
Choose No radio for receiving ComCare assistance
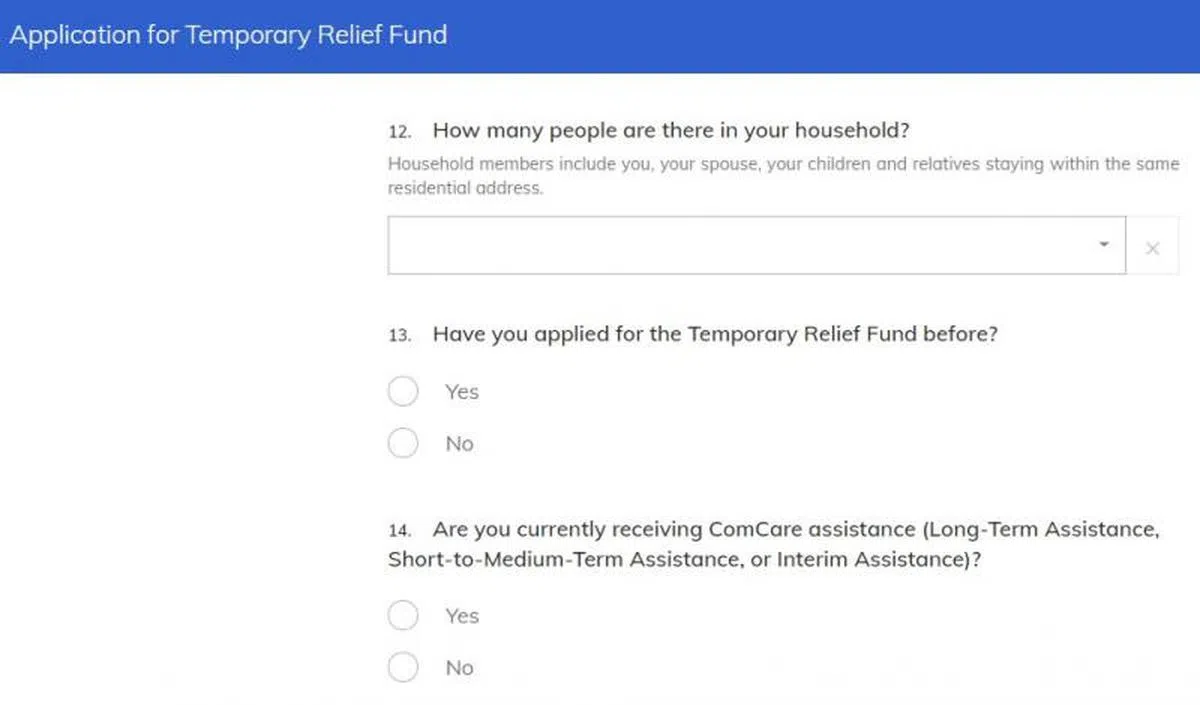tap(403, 667)
